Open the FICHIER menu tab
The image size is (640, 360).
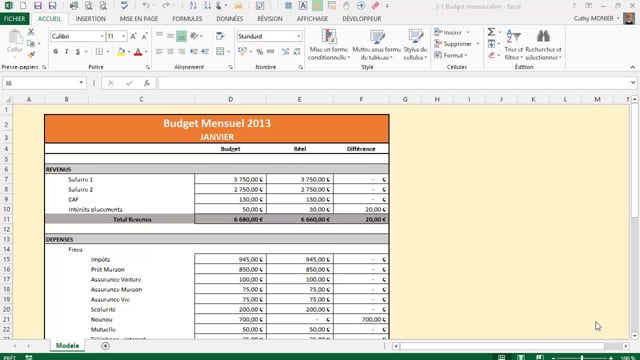(x=14, y=19)
